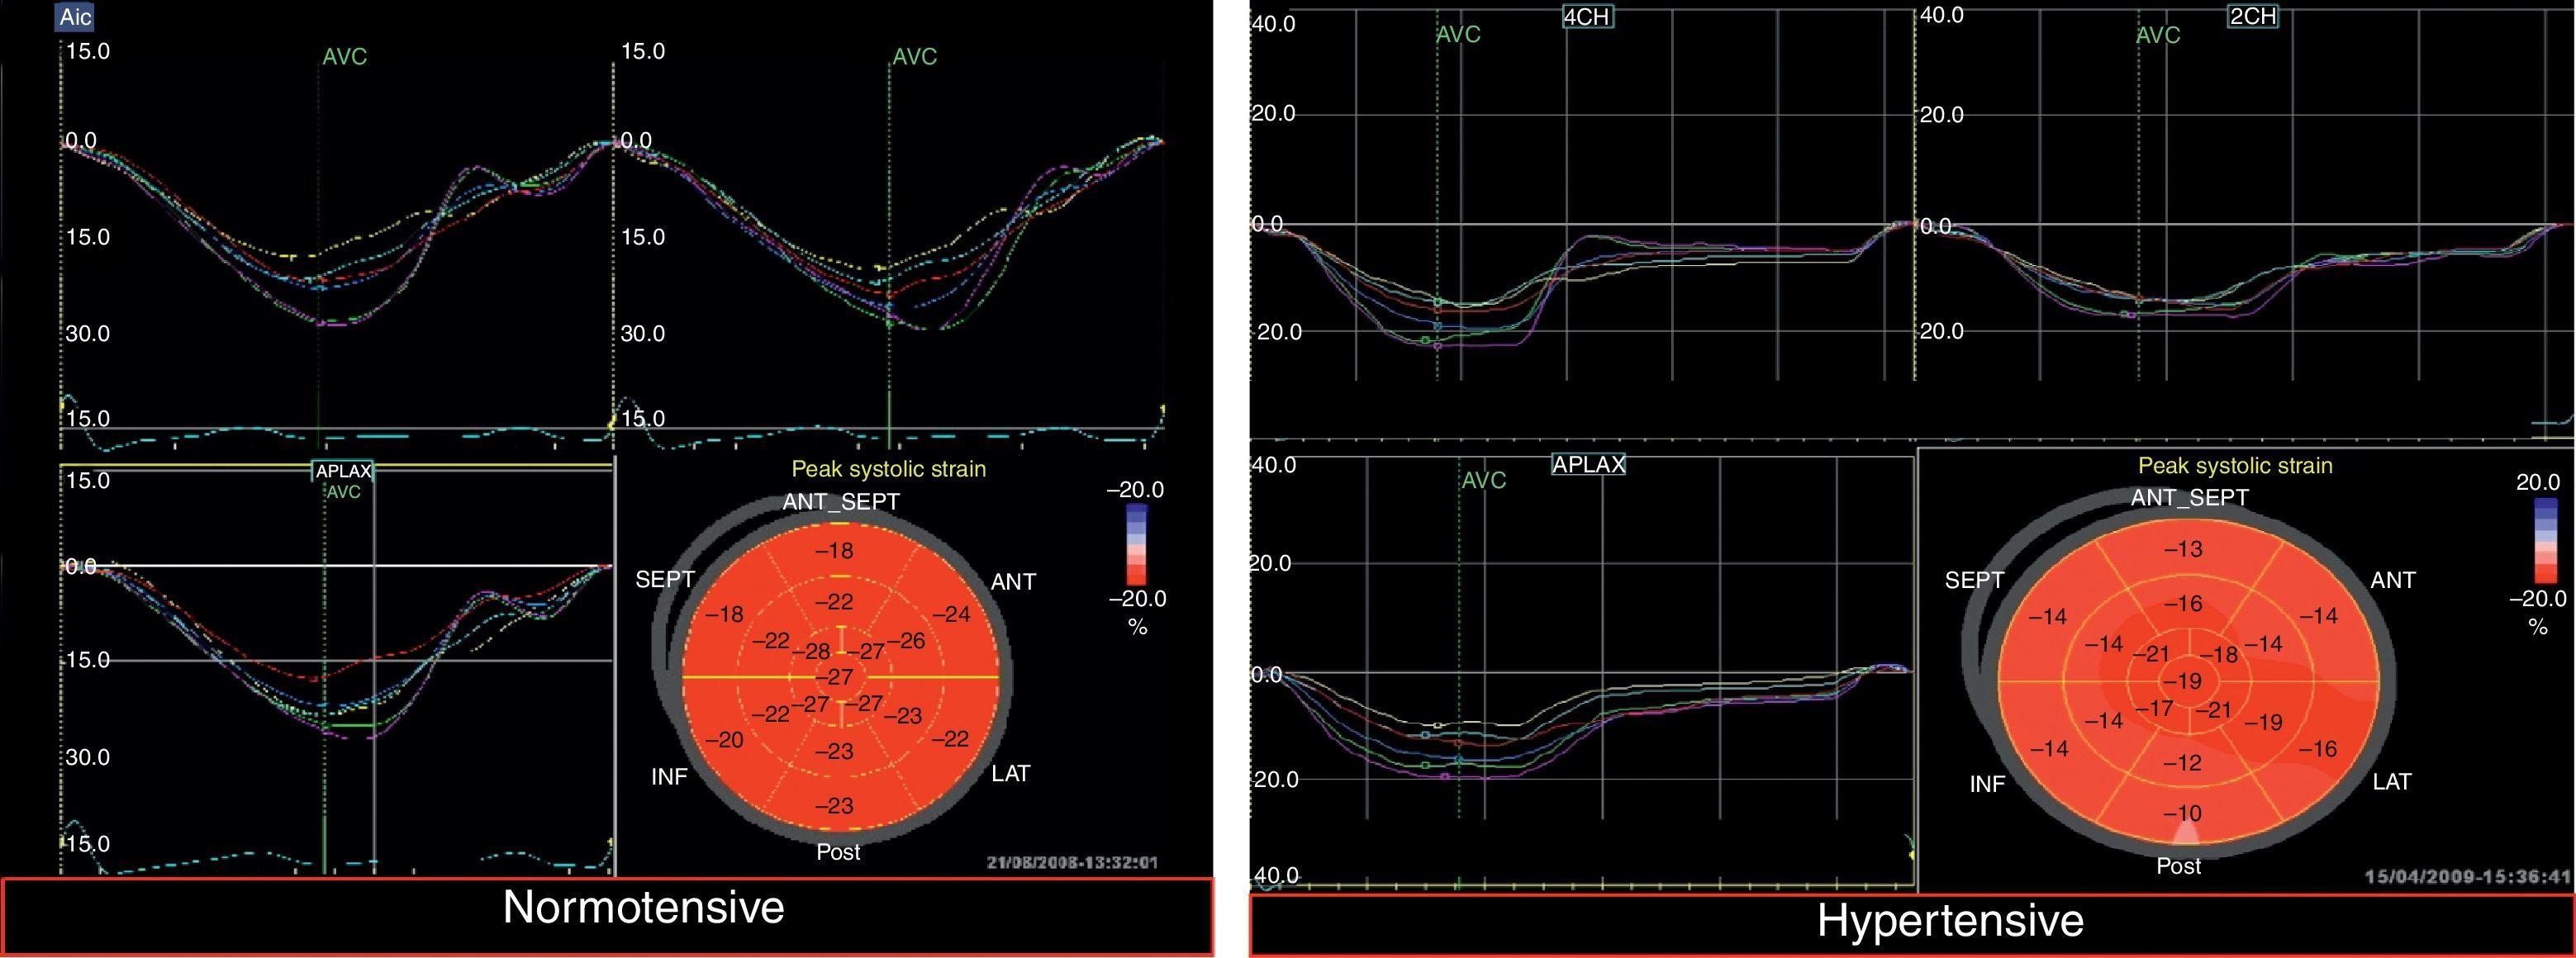Click the APLAX label in the hypertensive panel

(1588, 464)
